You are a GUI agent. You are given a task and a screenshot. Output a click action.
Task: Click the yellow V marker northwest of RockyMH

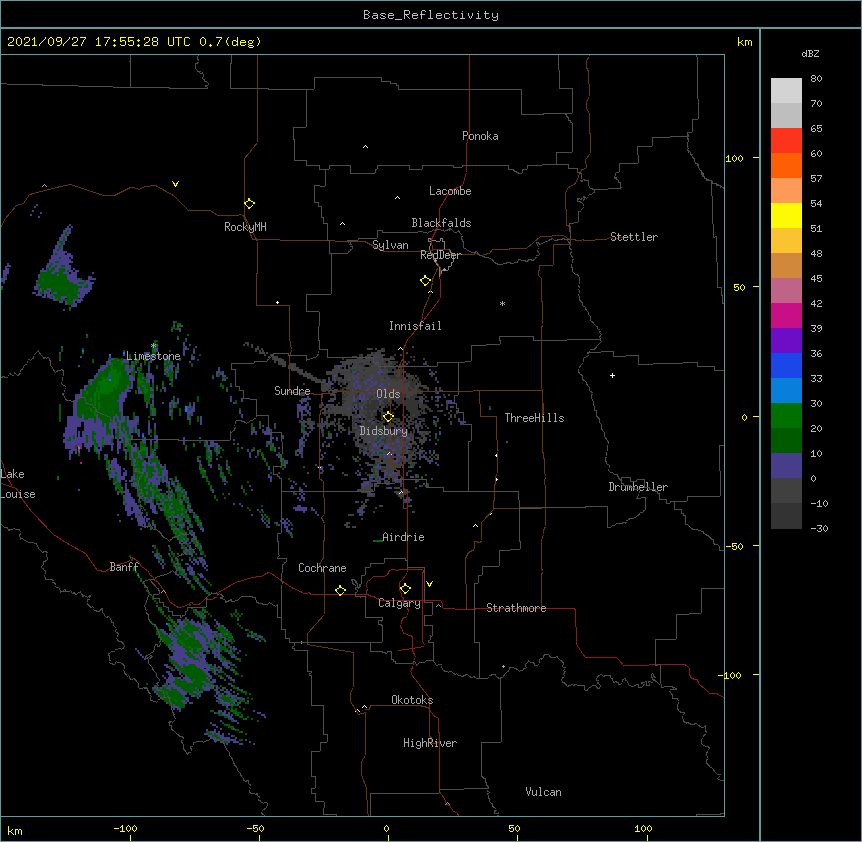(175, 184)
